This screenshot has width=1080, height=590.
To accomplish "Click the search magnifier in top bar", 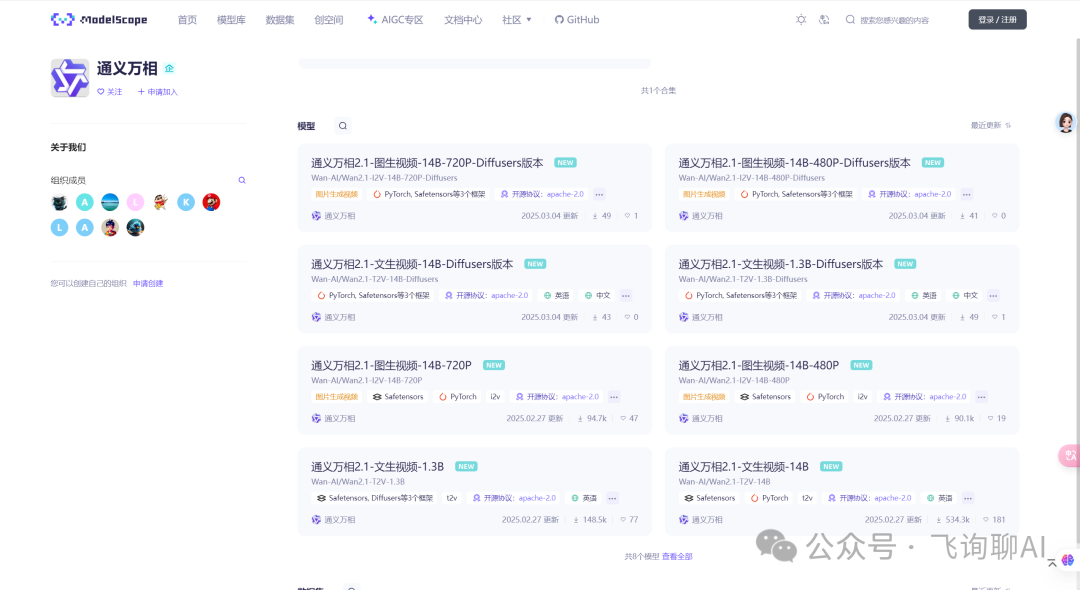I will coord(851,19).
